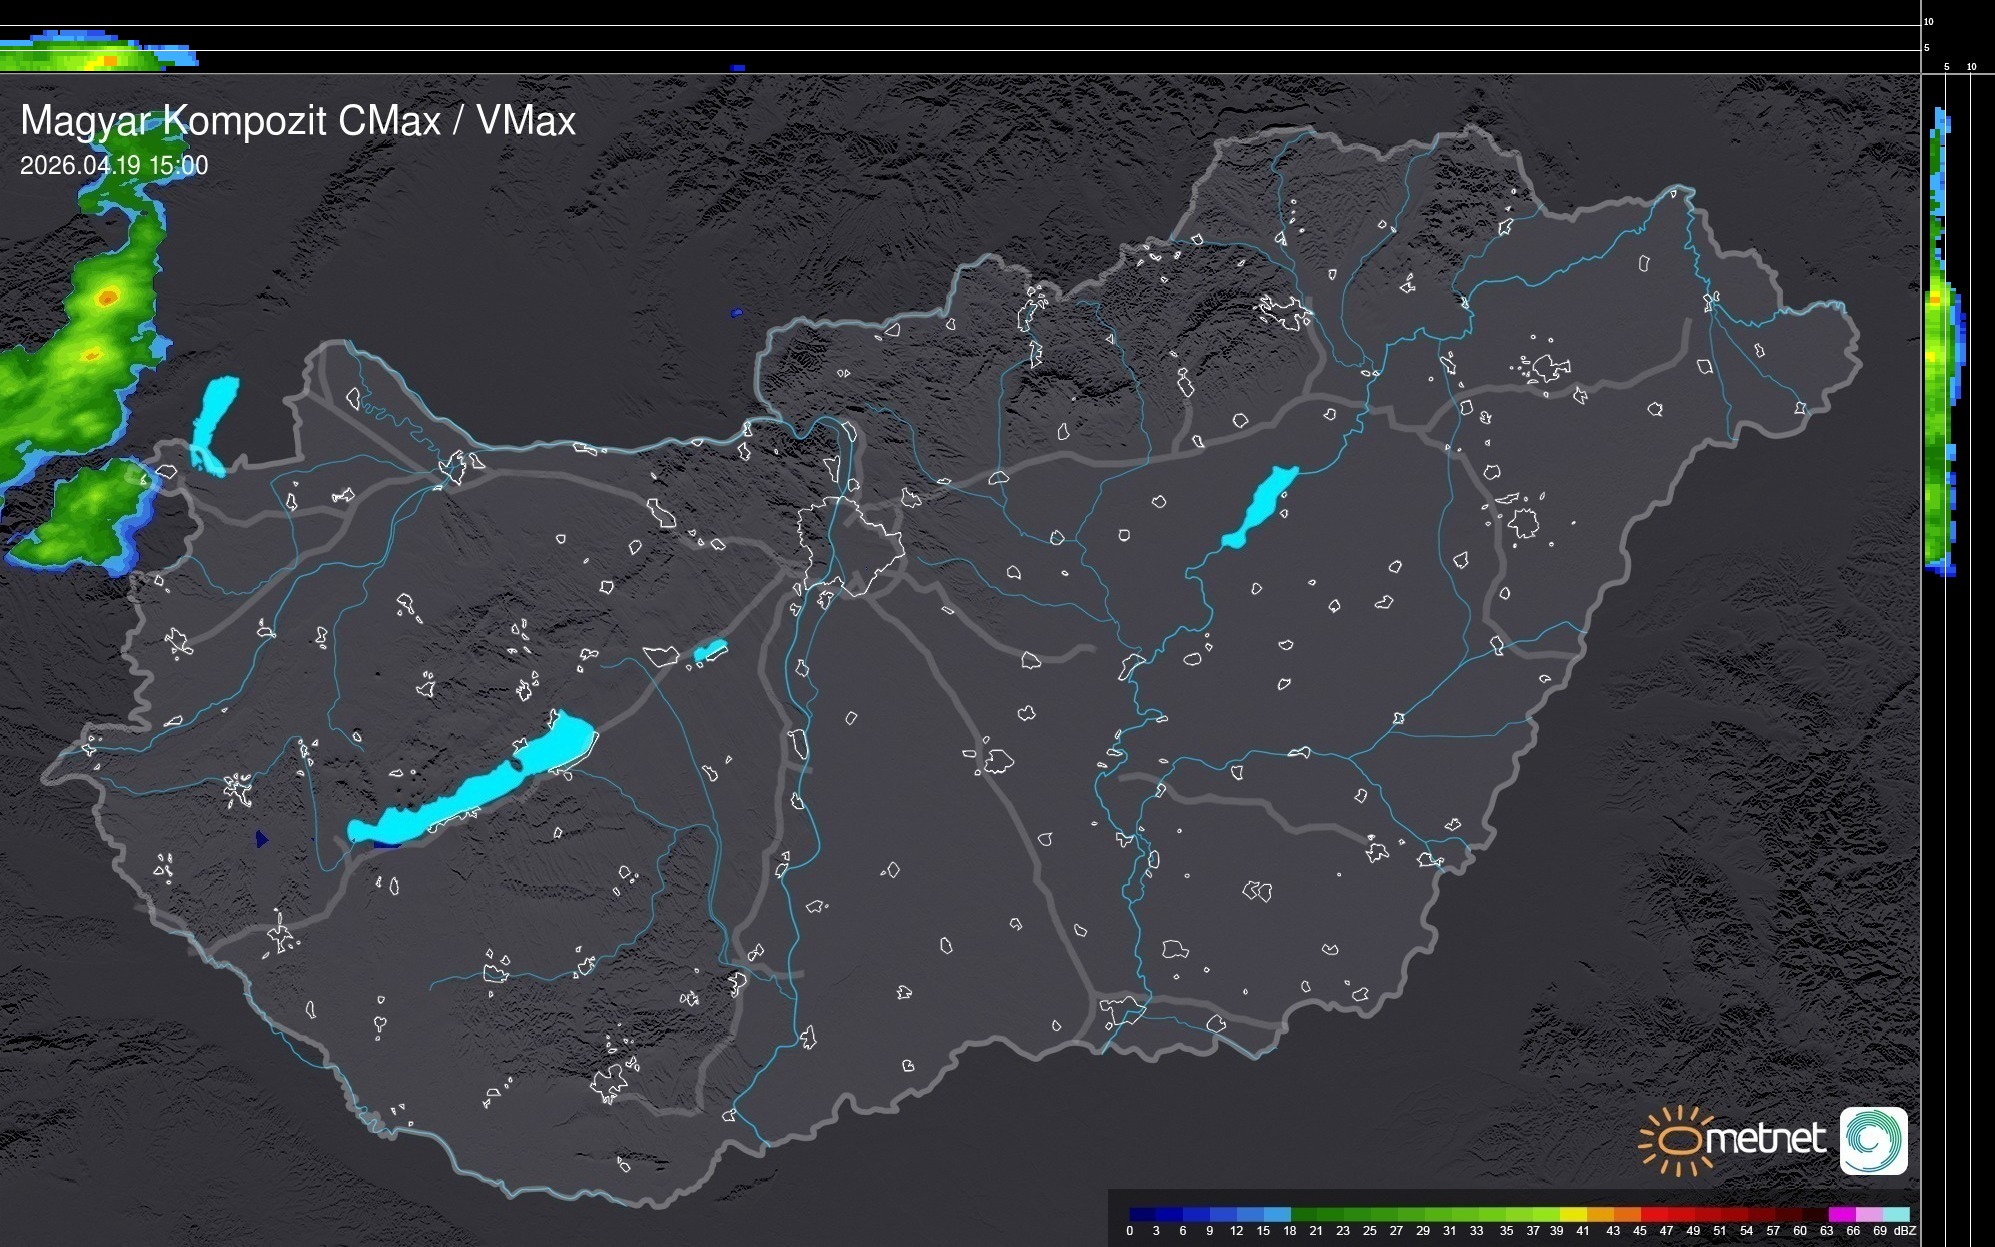Click the small blue echo north of Hungary
1995x1247 pixels.
[x=736, y=313]
